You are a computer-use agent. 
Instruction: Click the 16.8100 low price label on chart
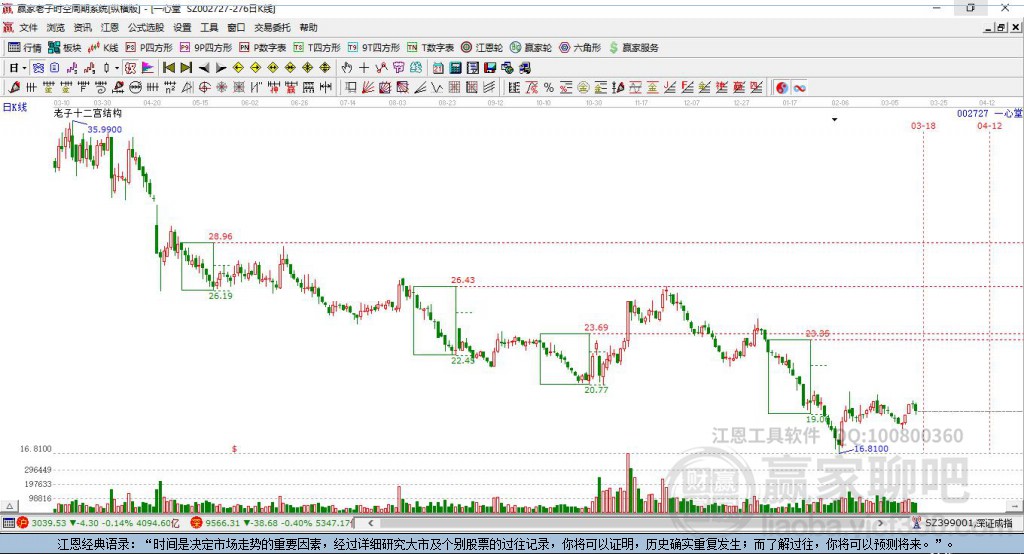[871, 449]
